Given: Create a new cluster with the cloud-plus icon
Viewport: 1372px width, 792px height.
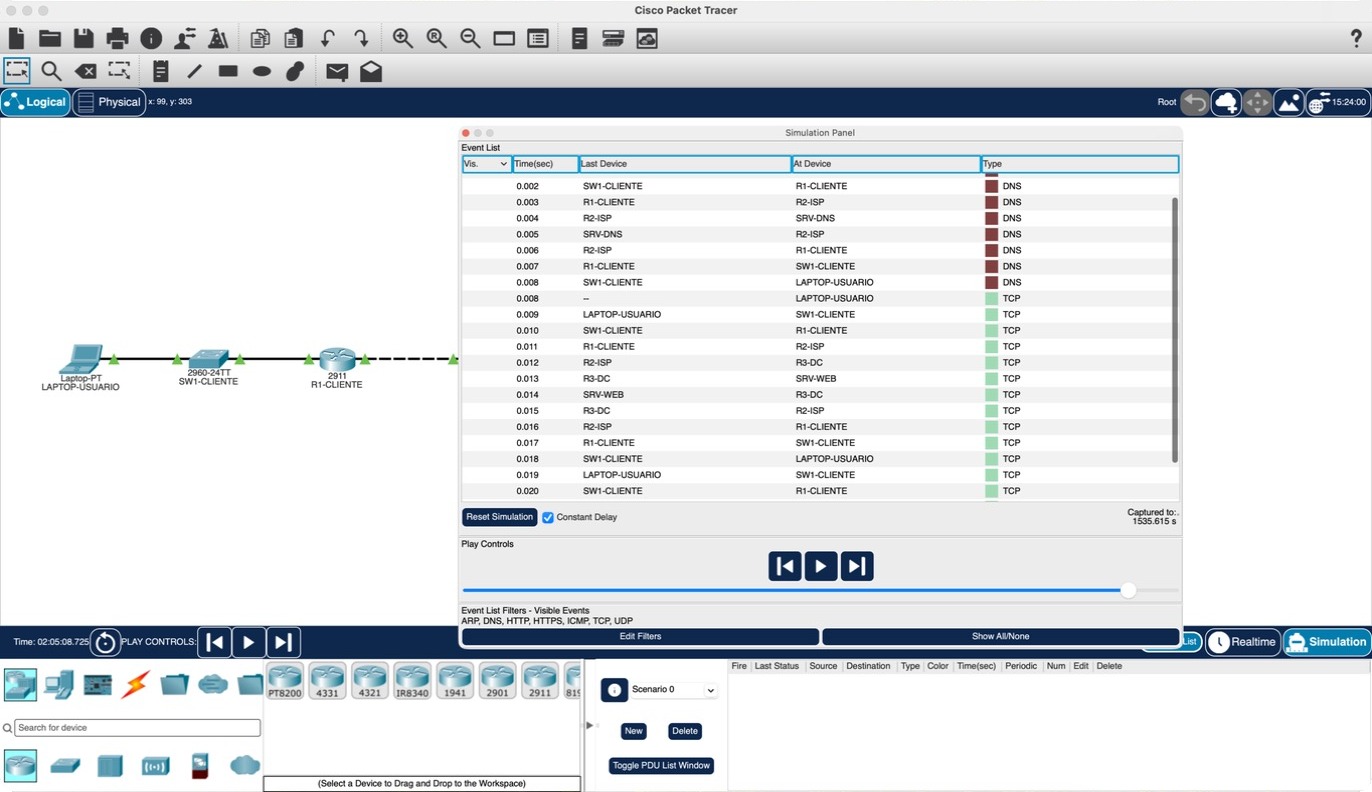Looking at the screenshot, I should (x=1226, y=102).
